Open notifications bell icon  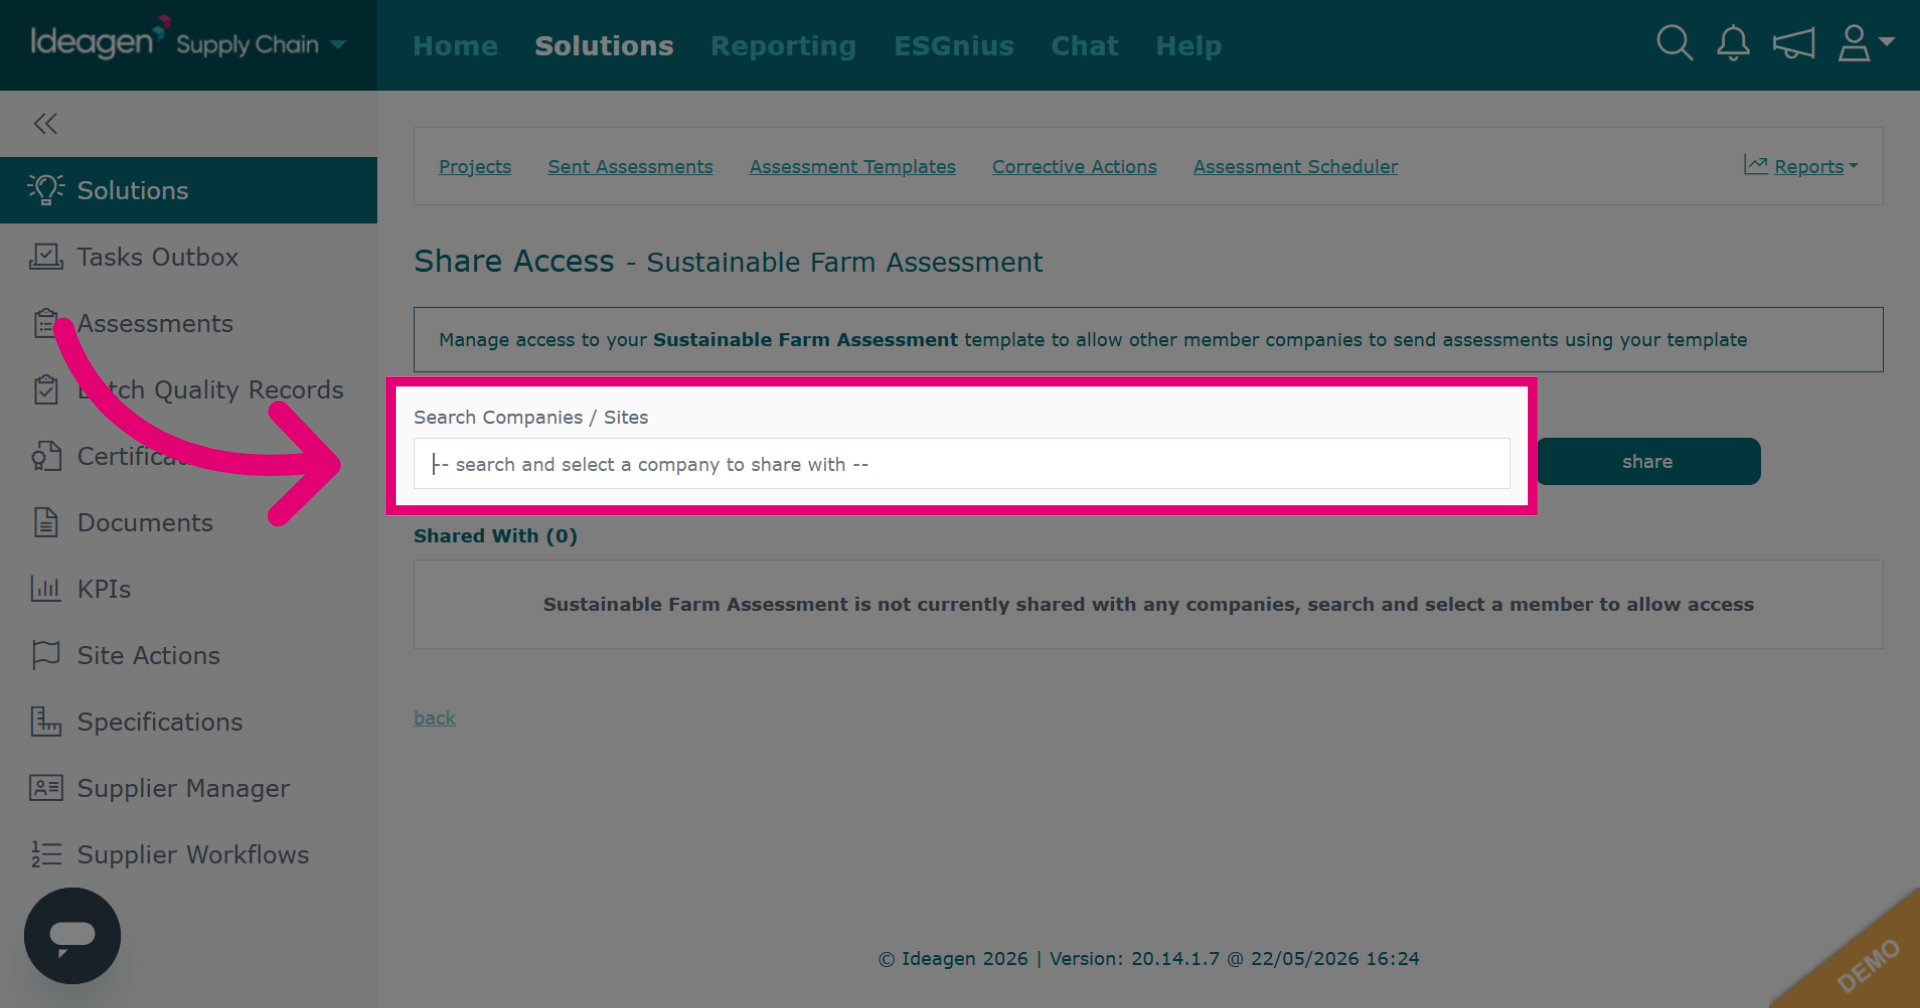pyautogui.click(x=1733, y=44)
